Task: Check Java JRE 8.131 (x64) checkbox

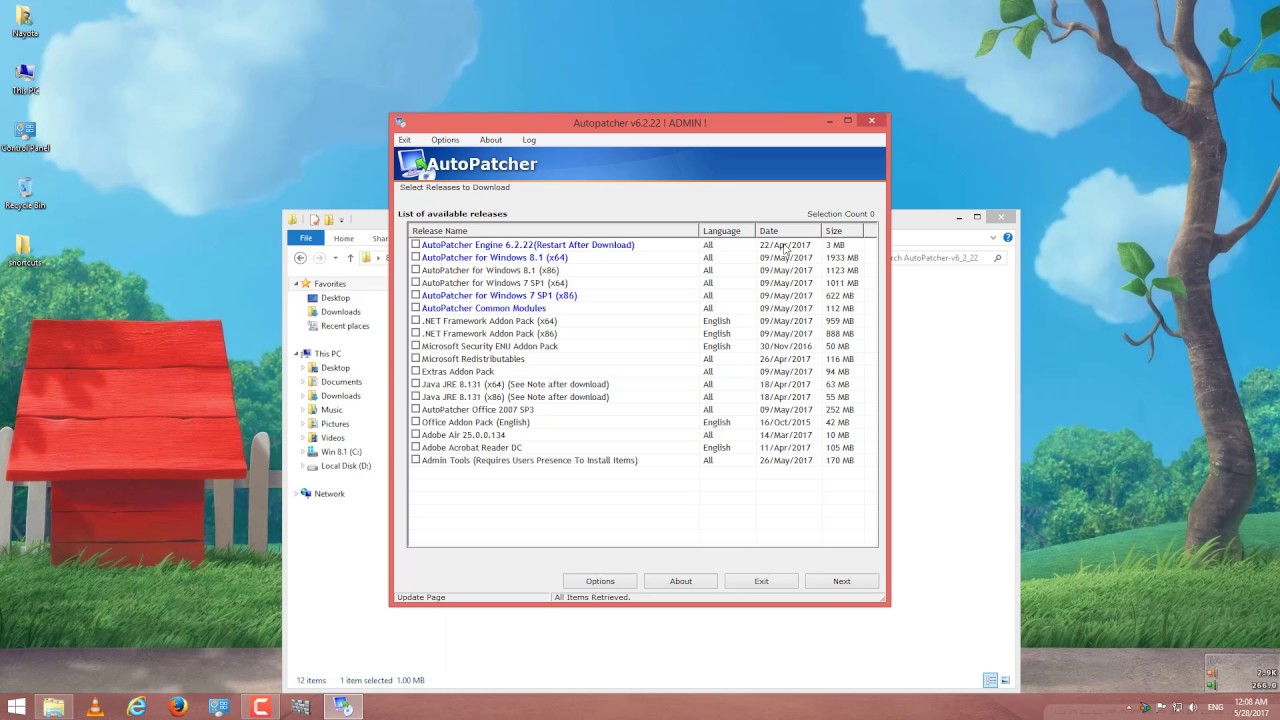Action: (416, 384)
